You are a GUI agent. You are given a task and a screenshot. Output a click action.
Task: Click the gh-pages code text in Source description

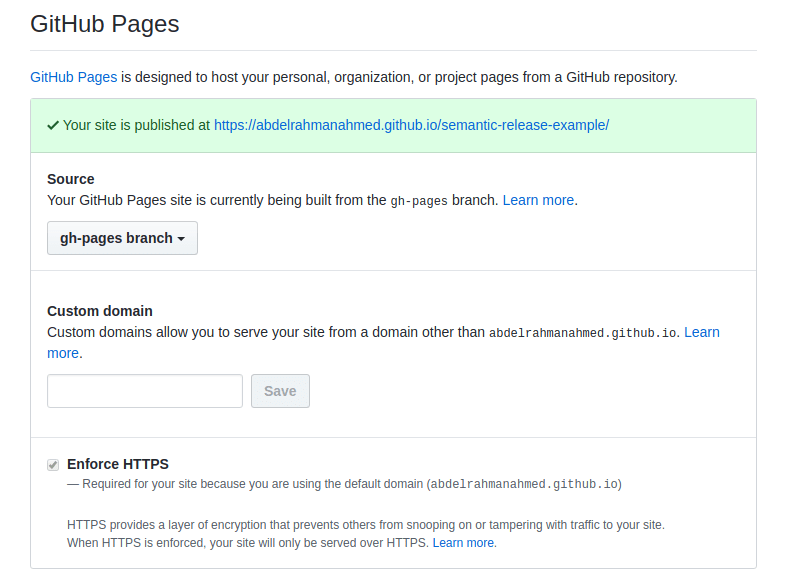tap(419, 201)
